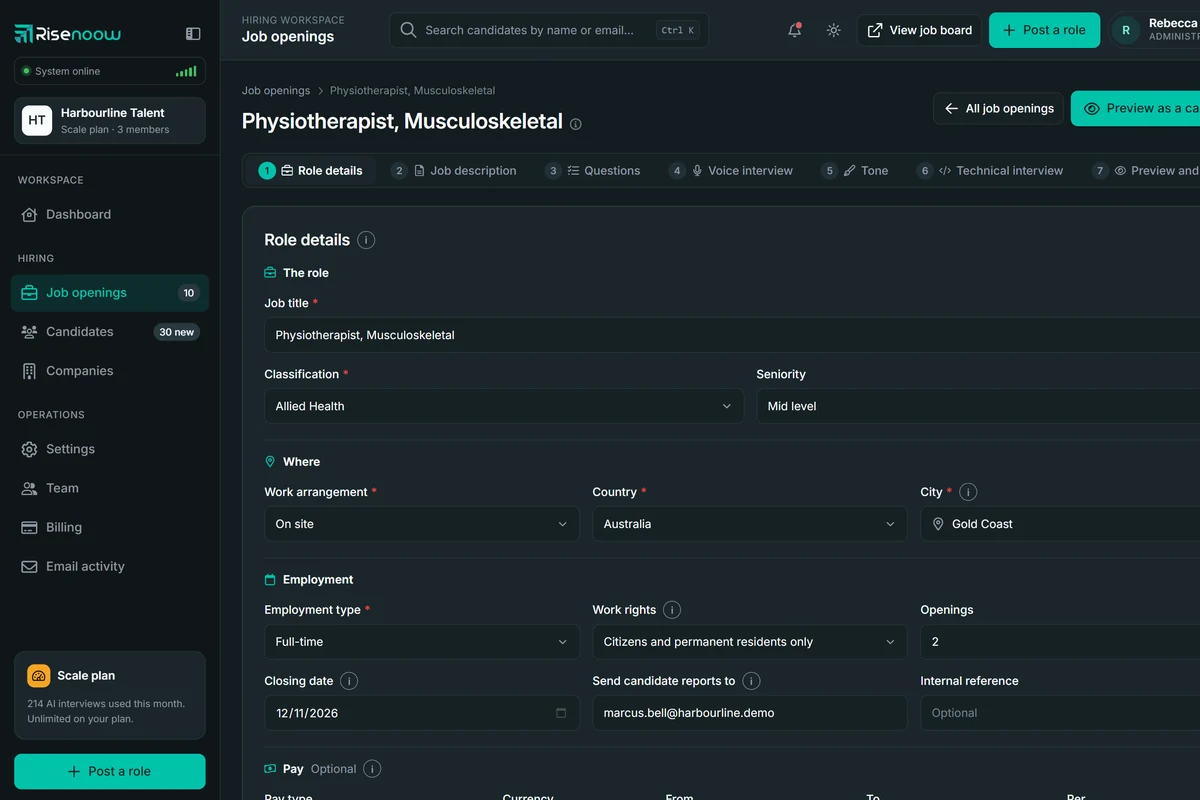Click info icon next to Closing date
The height and width of the screenshot is (800, 1200).
click(349, 681)
